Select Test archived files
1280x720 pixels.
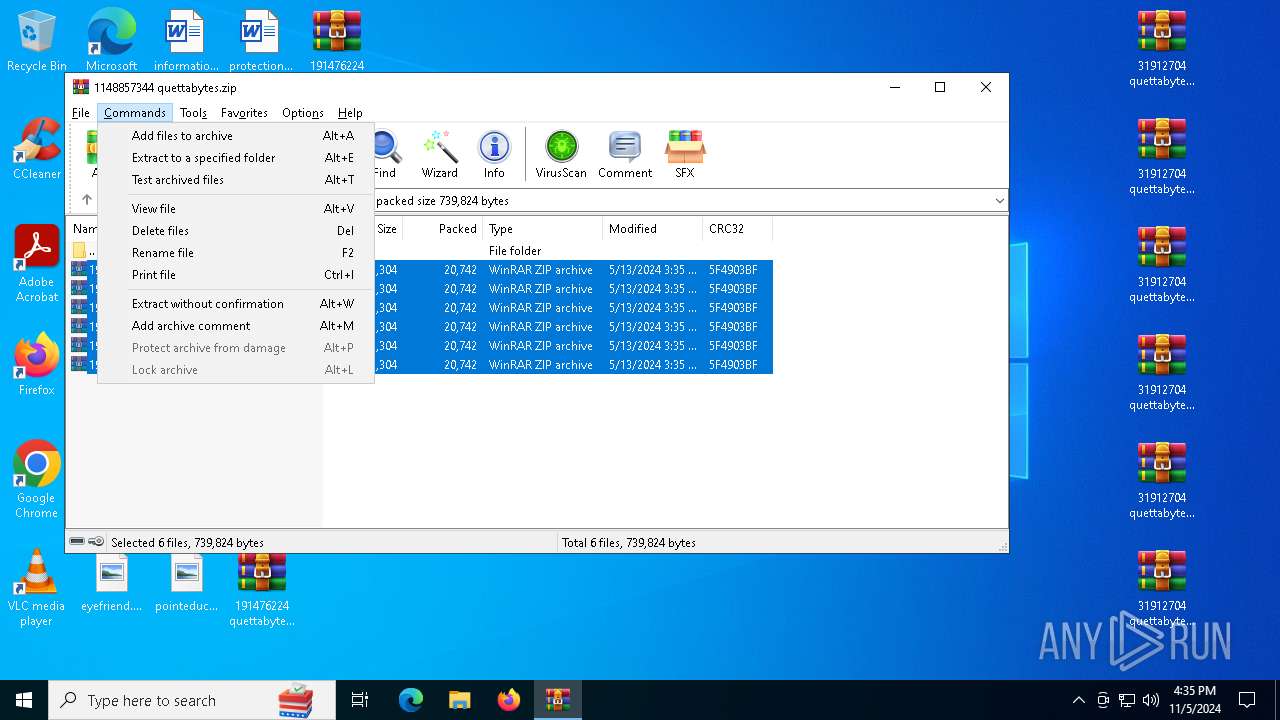tap(236, 180)
